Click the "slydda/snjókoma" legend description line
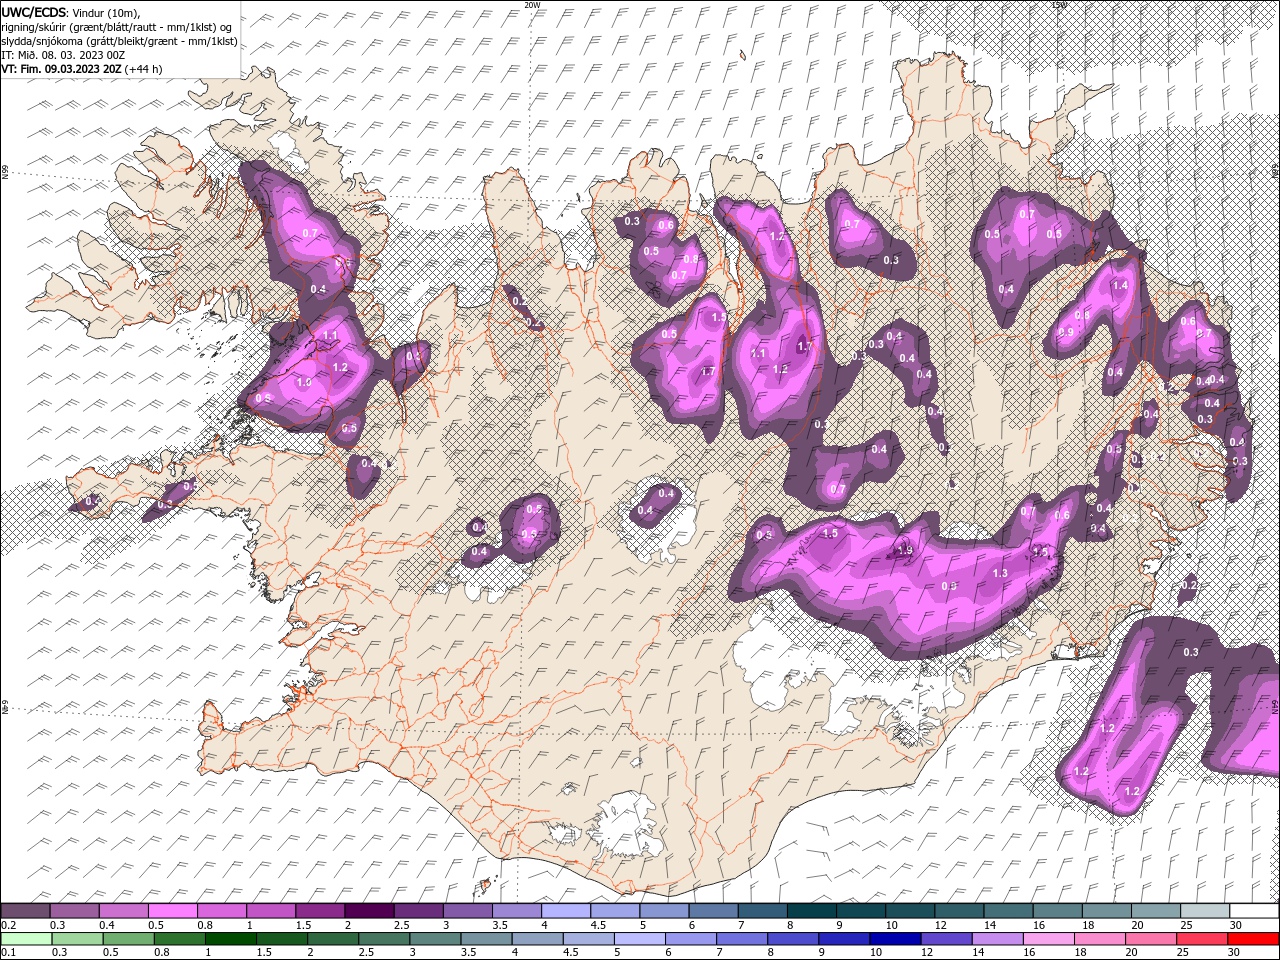This screenshot has height=960, width=1280. tap(119, 41)
